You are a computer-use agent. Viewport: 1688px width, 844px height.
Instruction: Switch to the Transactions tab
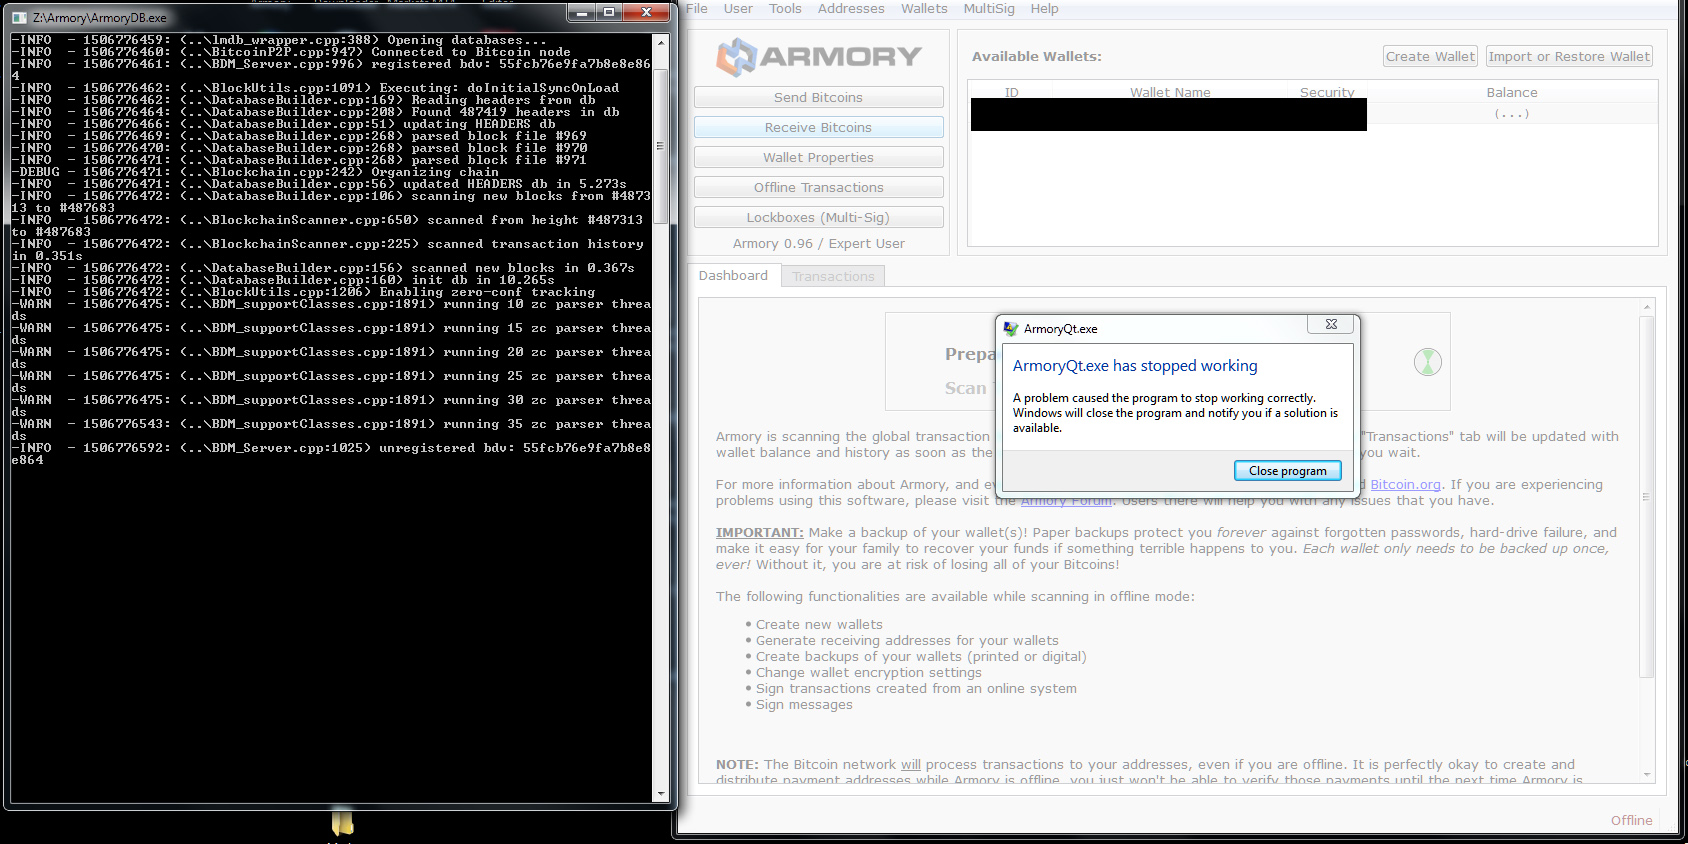[x=833, y=276]
